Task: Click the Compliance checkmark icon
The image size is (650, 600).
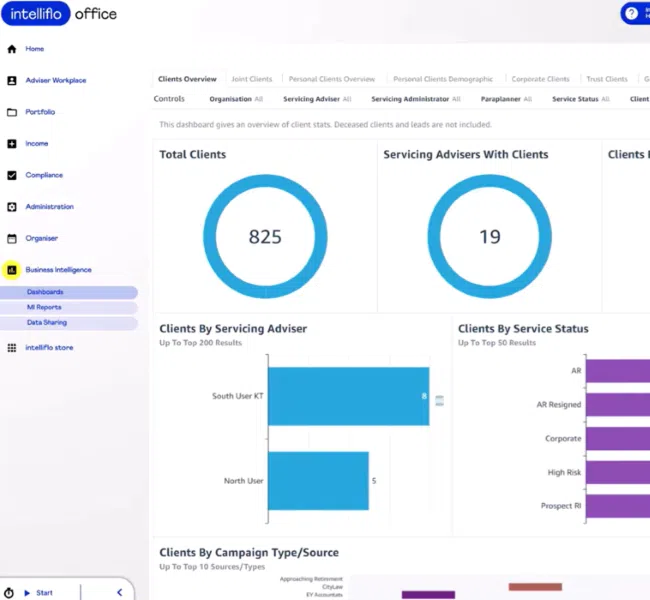Action: point(12,175)
